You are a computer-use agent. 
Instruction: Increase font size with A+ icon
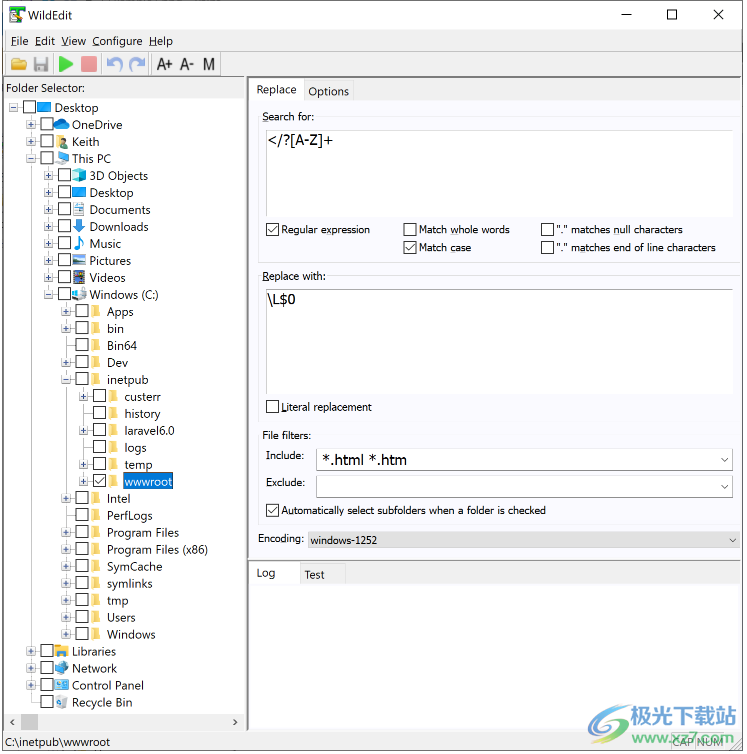[164, 65]
